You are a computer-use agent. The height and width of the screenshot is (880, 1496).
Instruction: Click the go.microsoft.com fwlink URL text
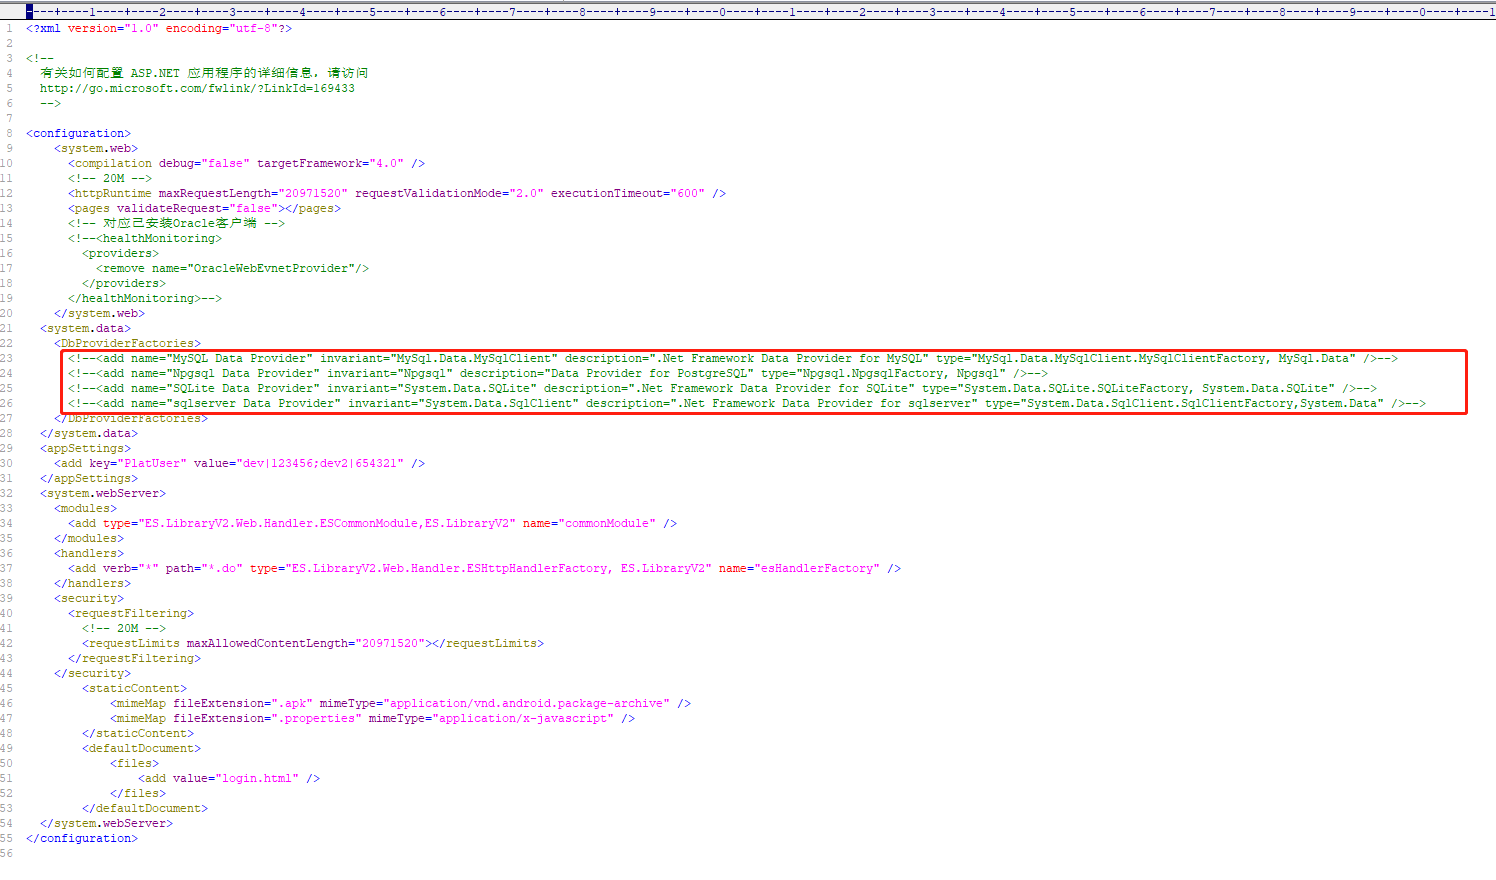[197, 88]
